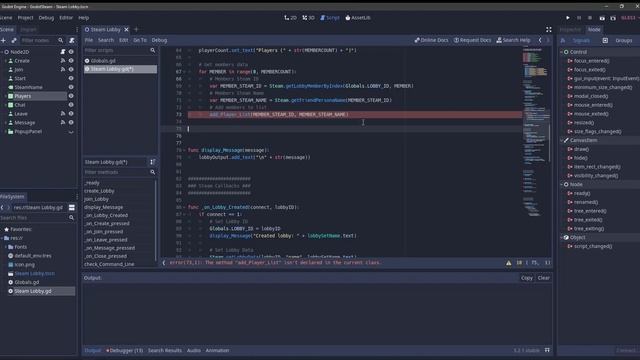Viewport: 640px width, 360px height.
Task: Click the signal icon on Leave node
Action: point(63,113)
